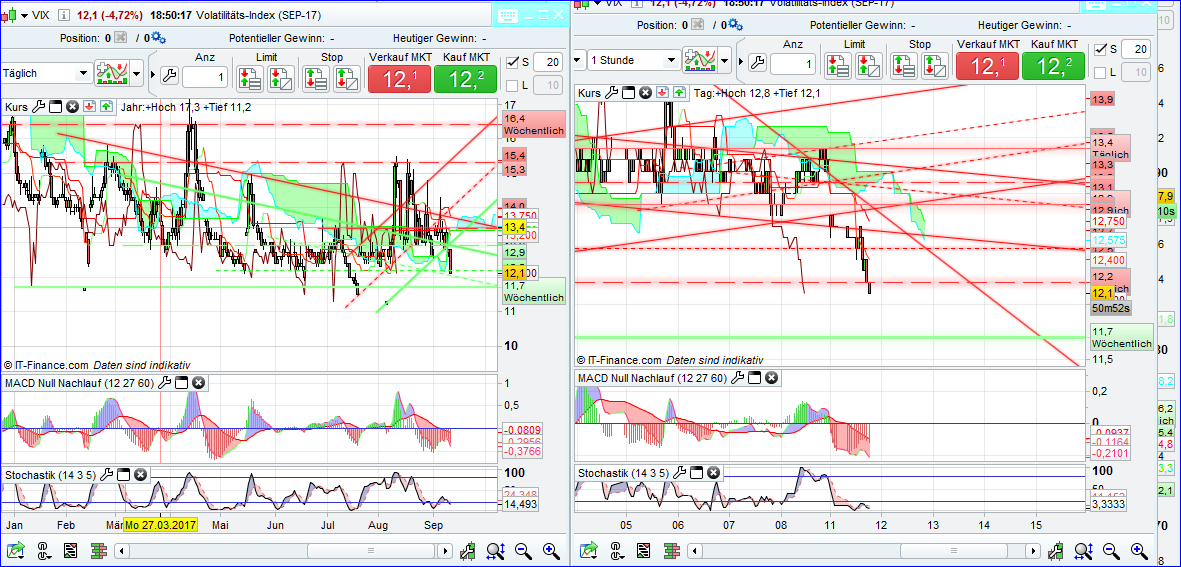Click first Limit order icon in left window
This screenshot has width=1181, height=567.
(249, 78)
